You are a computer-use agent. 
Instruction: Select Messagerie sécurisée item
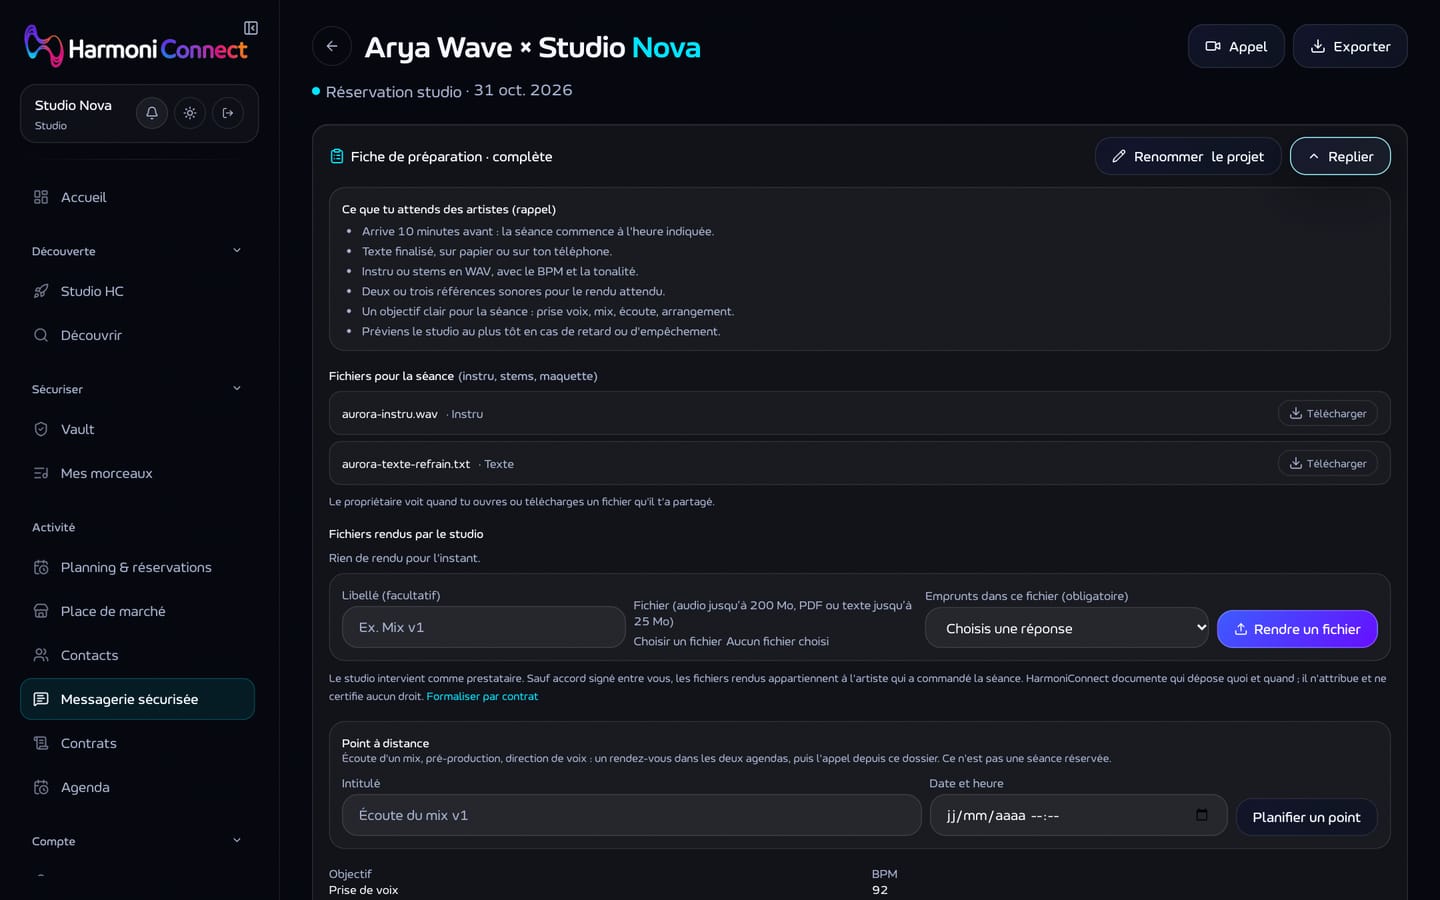(x=137, y=699)
